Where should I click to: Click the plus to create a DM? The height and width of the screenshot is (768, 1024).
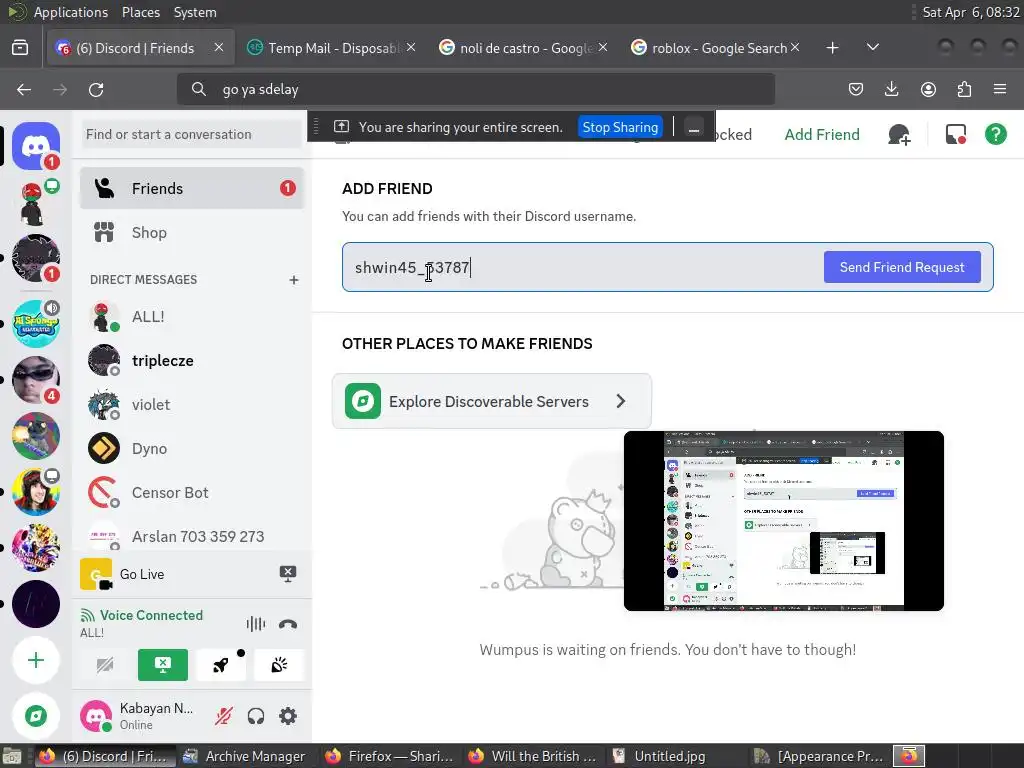pyautogui.click(x=294, y=280)
